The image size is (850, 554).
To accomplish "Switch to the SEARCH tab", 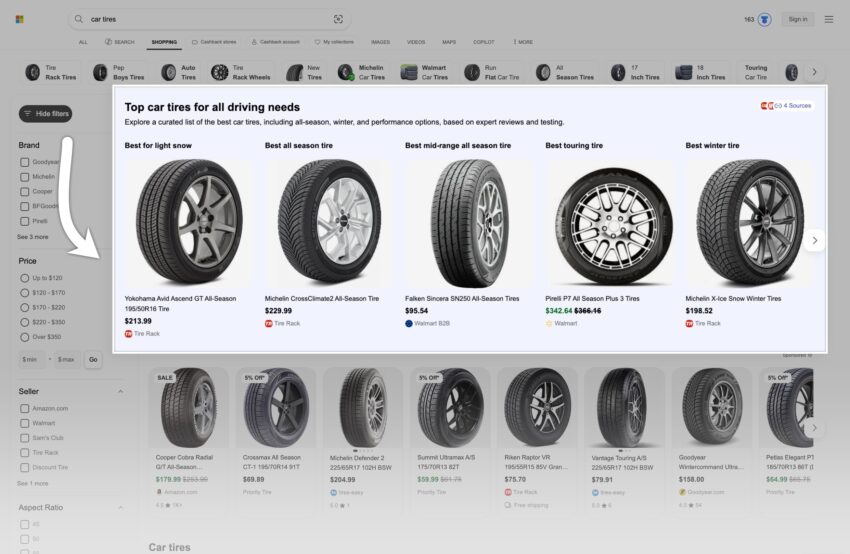I will [119, 42].
